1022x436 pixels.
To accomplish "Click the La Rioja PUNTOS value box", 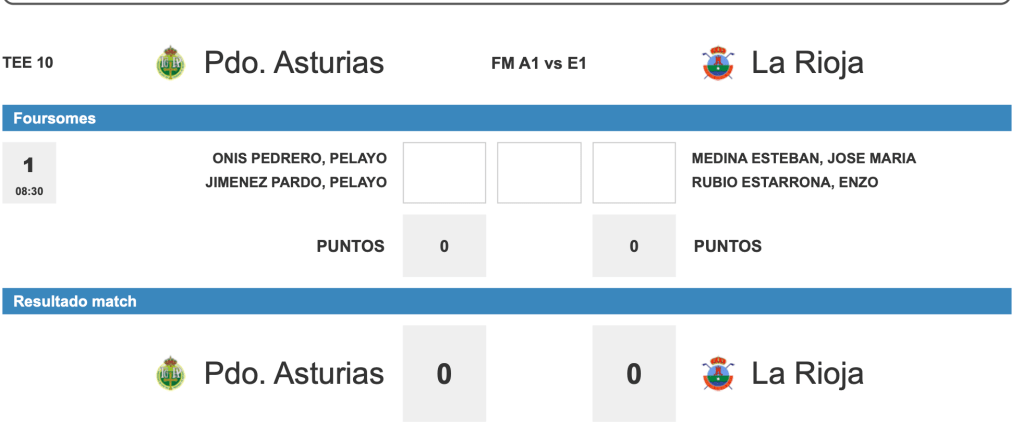I will coord(634,246).
